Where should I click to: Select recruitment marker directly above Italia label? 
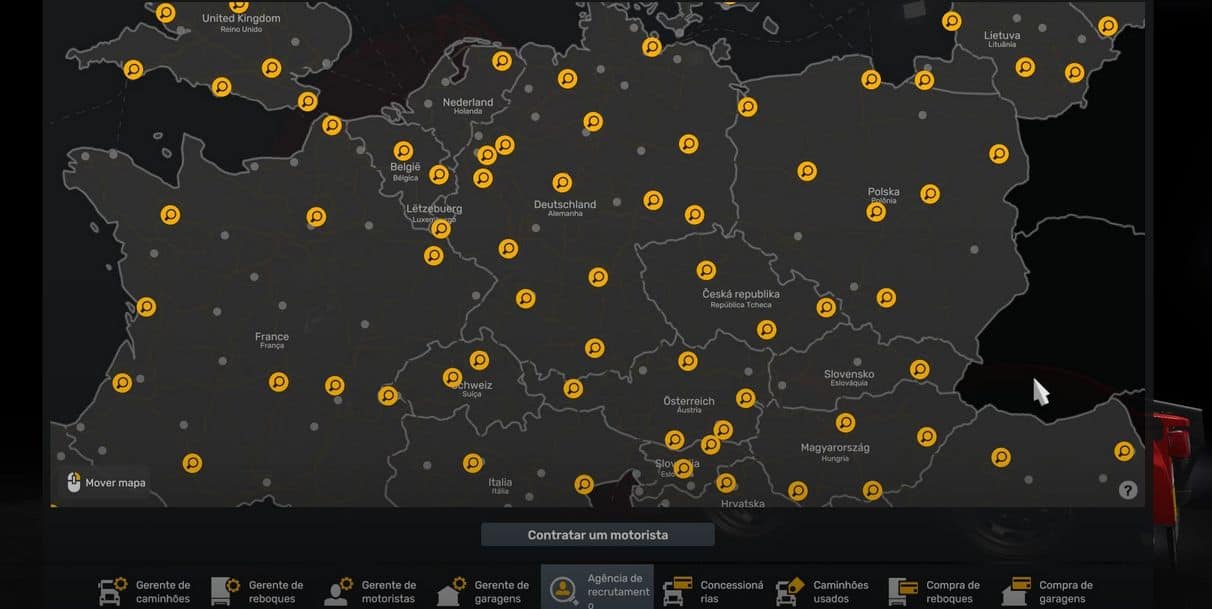473,463
